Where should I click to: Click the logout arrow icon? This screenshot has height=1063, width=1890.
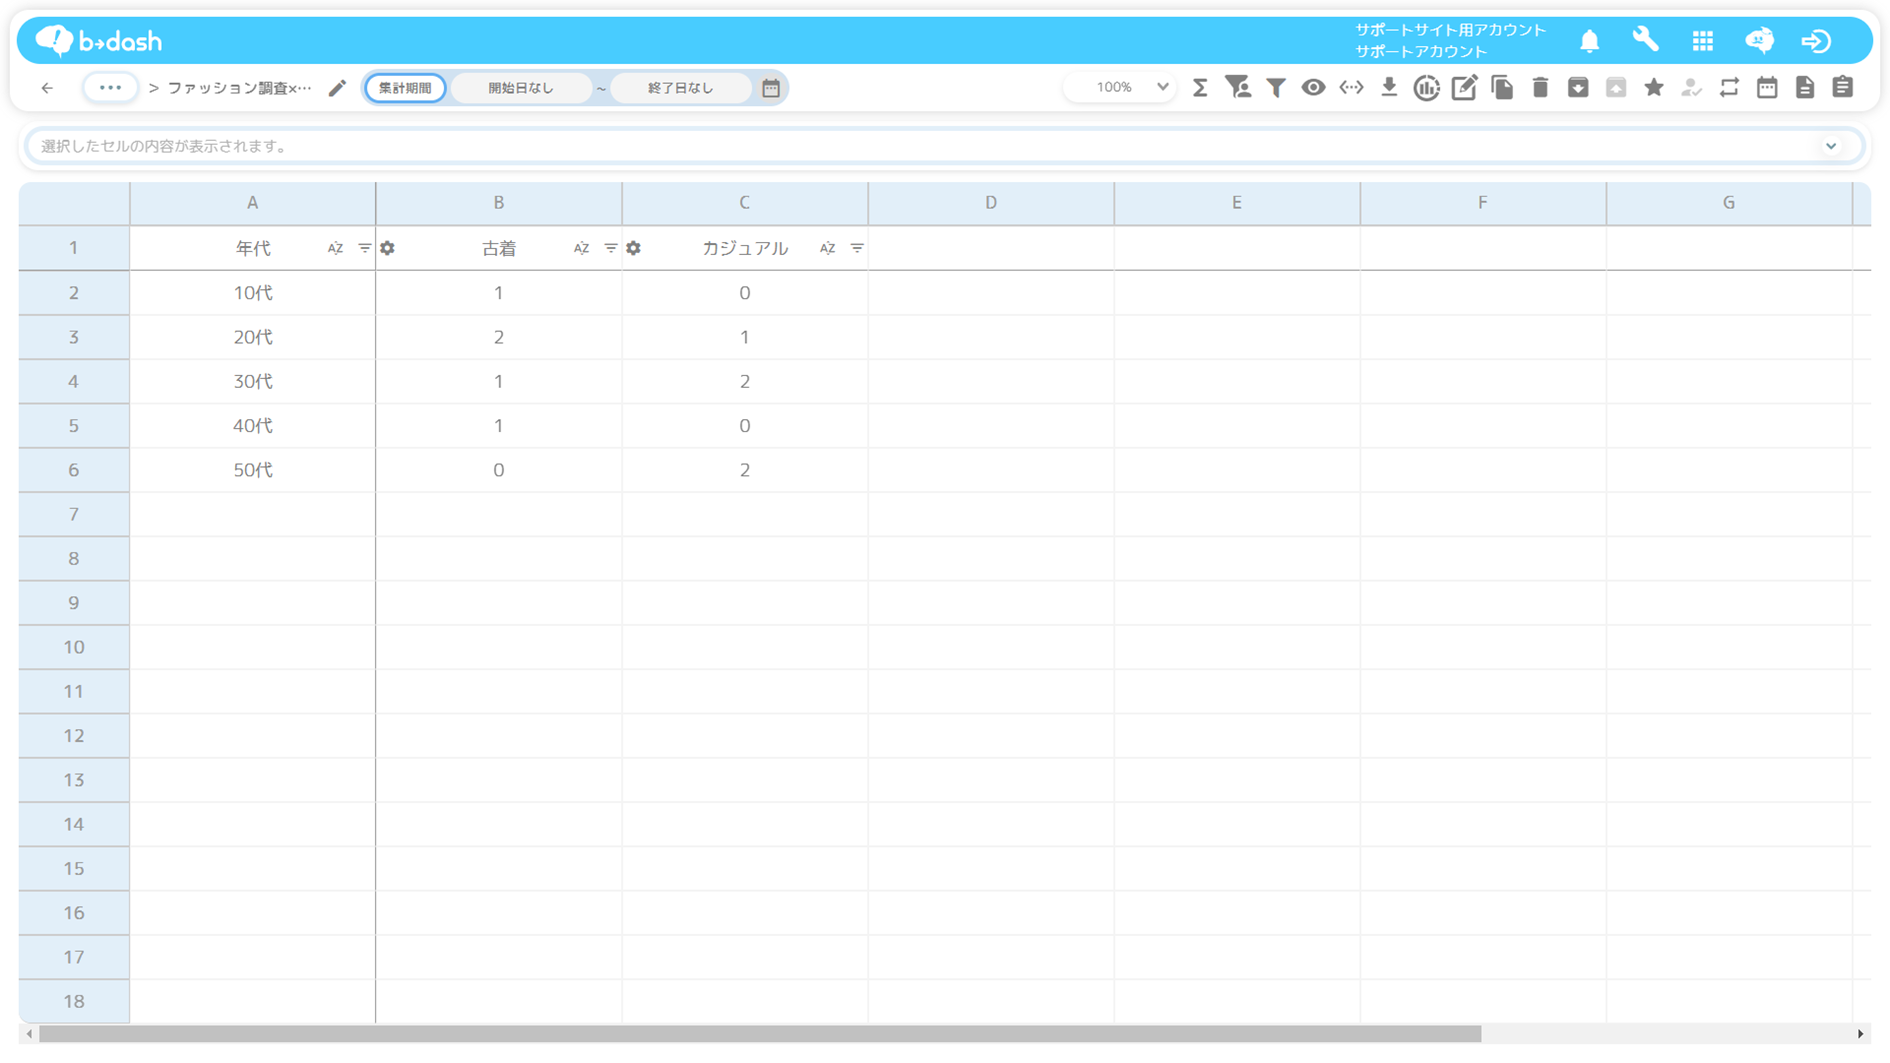(x=1816, y=41)
